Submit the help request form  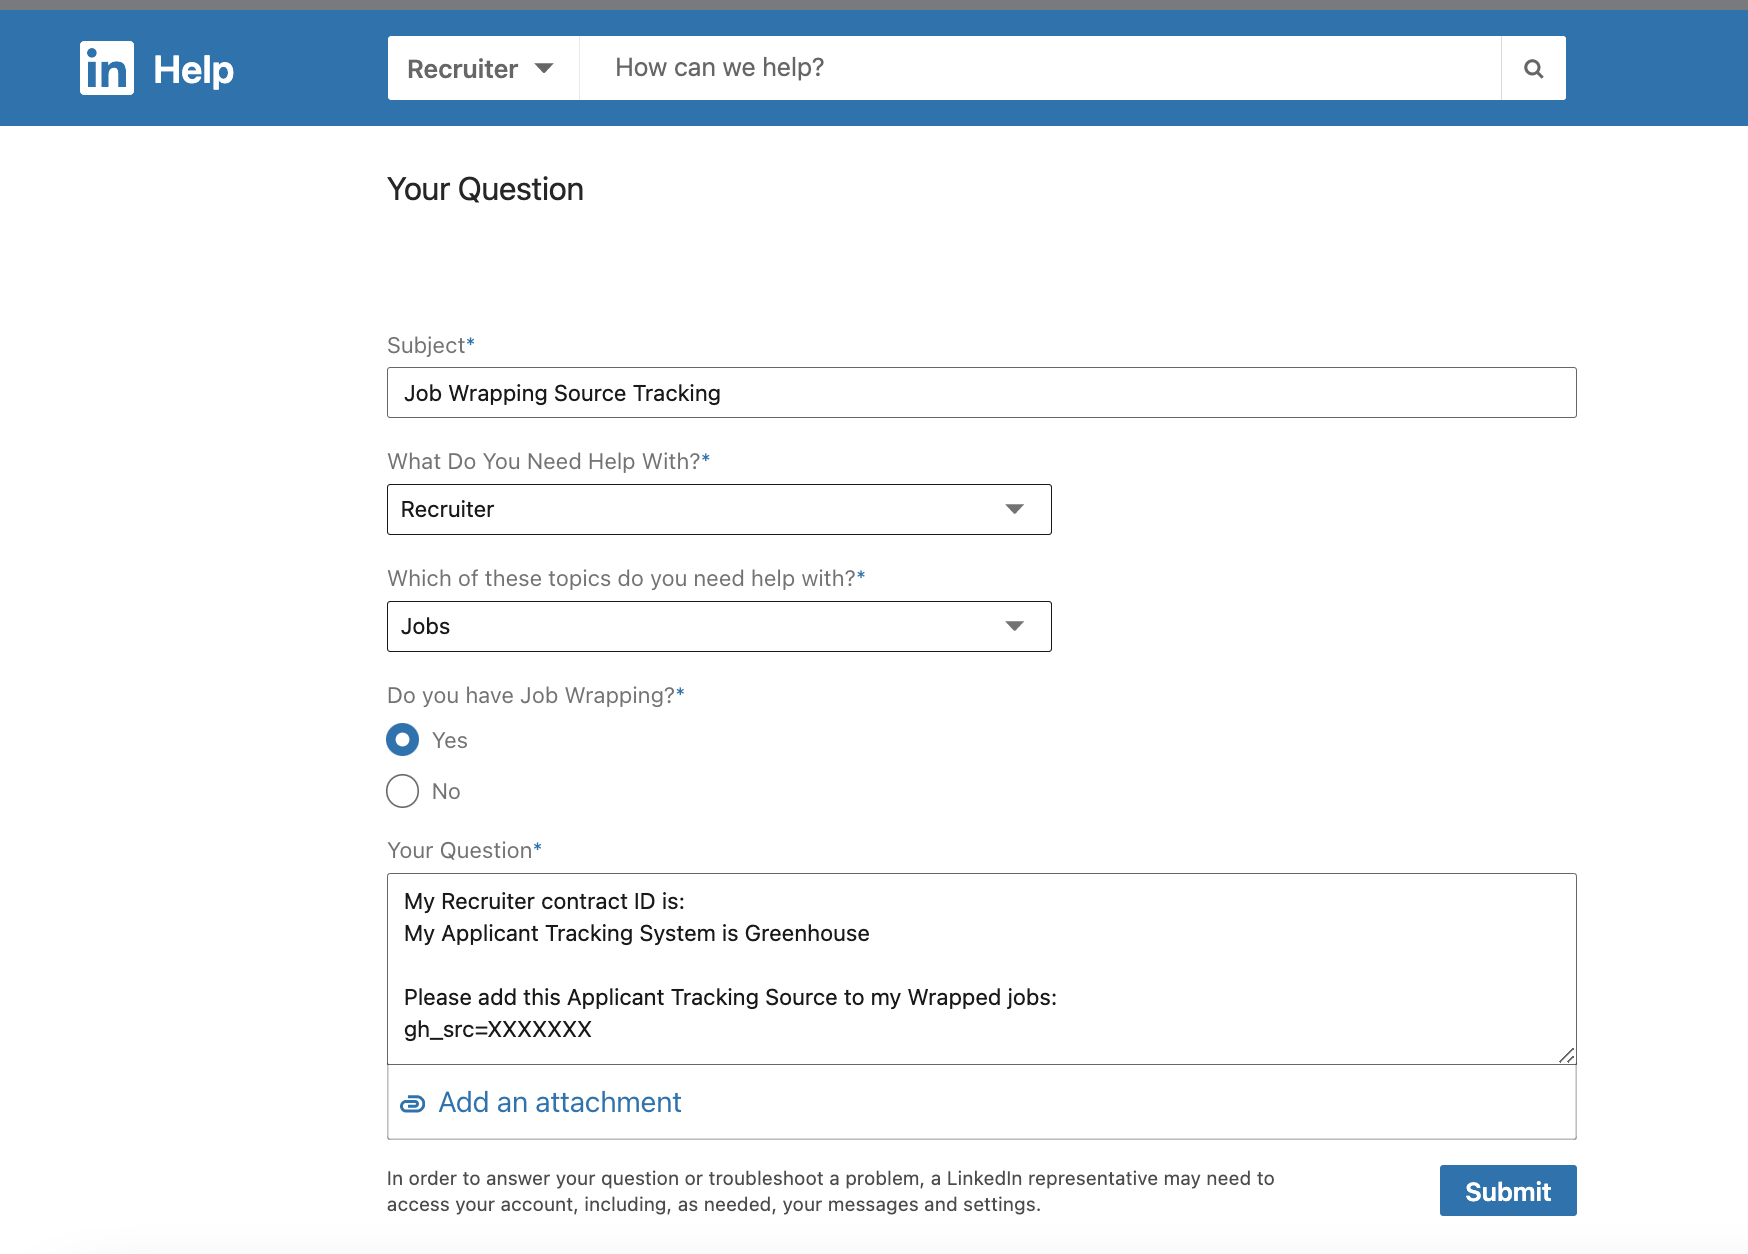1508,1191
